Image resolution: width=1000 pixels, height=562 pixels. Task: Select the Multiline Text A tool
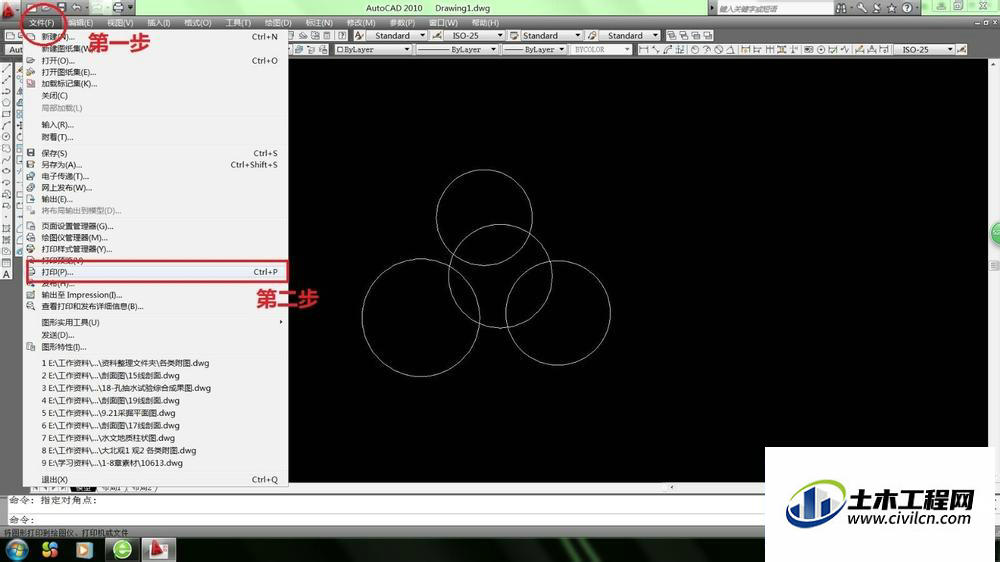click(x=6, y=274)
